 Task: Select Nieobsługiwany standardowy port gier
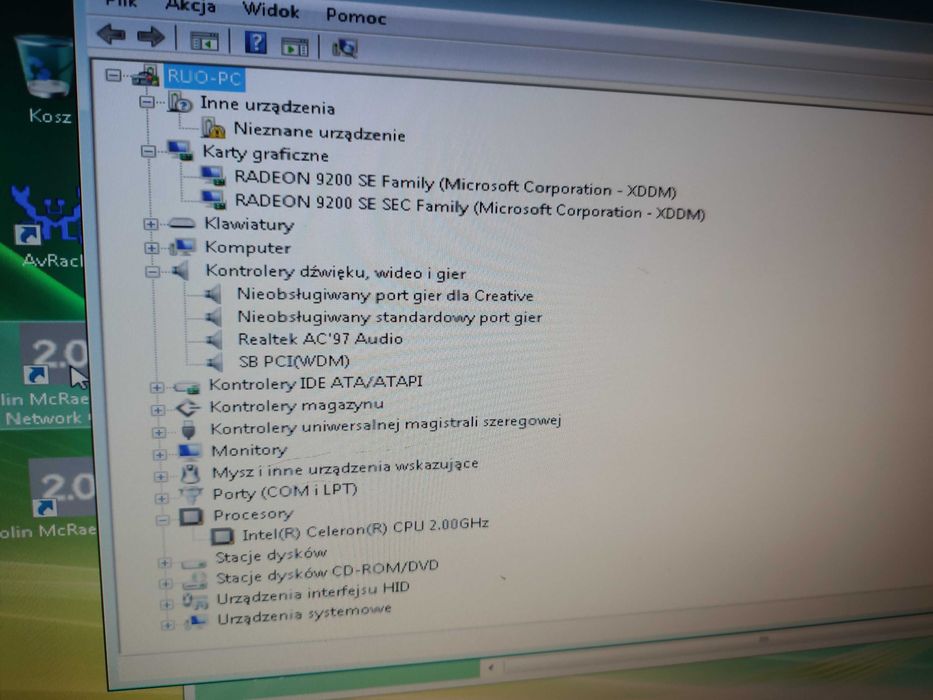390,317
